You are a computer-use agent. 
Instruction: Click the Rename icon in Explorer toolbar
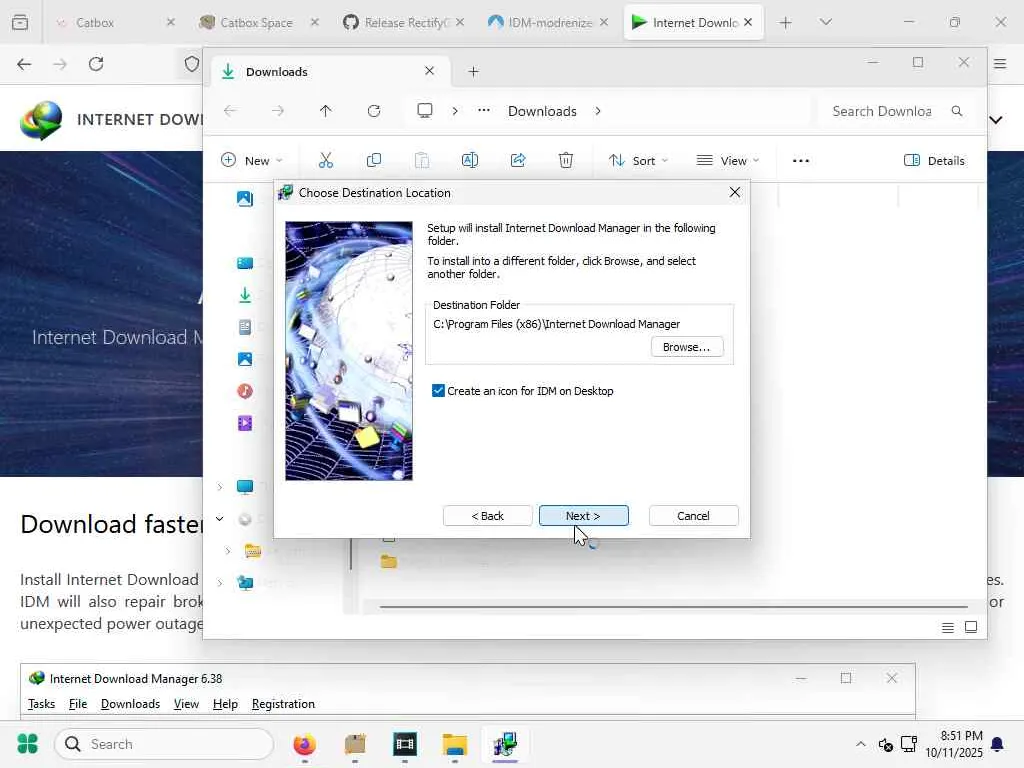[470, 161]
